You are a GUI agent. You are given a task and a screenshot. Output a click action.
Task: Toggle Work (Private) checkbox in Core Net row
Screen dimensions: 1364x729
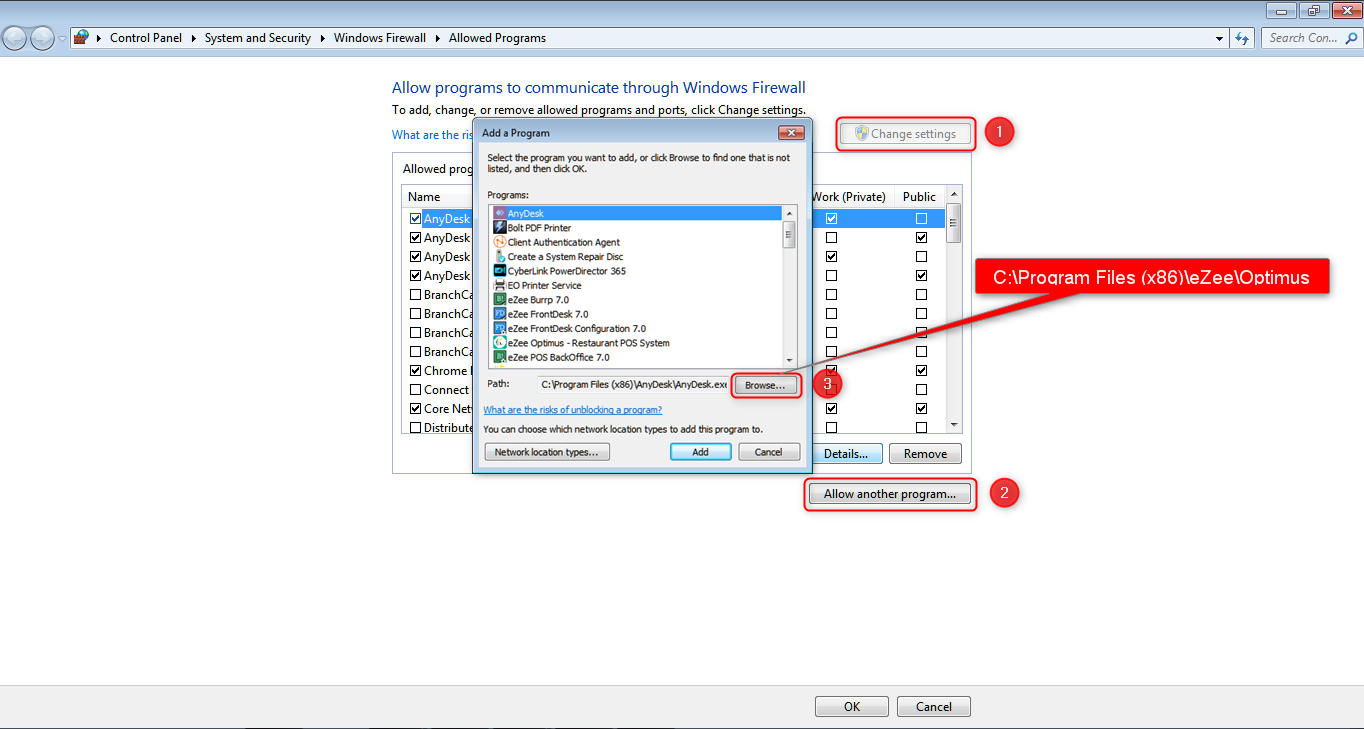pos(831,409)
